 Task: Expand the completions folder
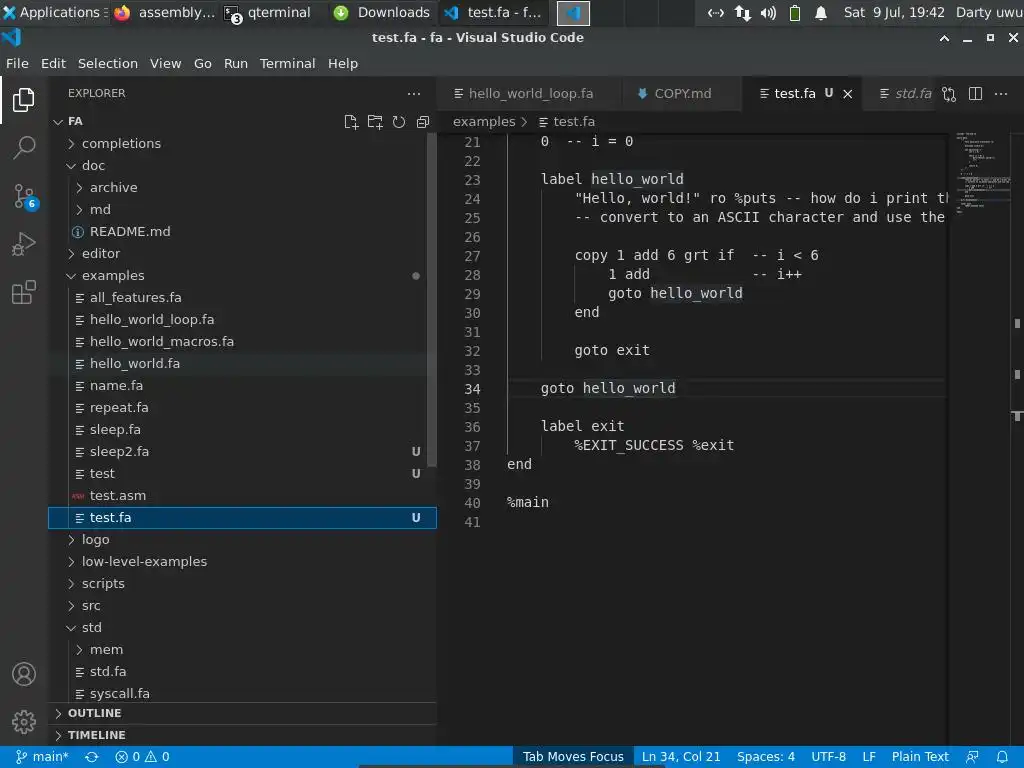242,144
